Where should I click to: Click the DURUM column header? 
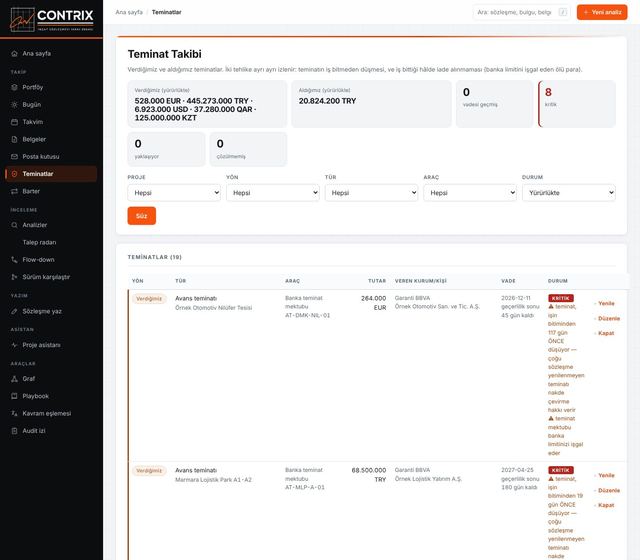point(558,281)
